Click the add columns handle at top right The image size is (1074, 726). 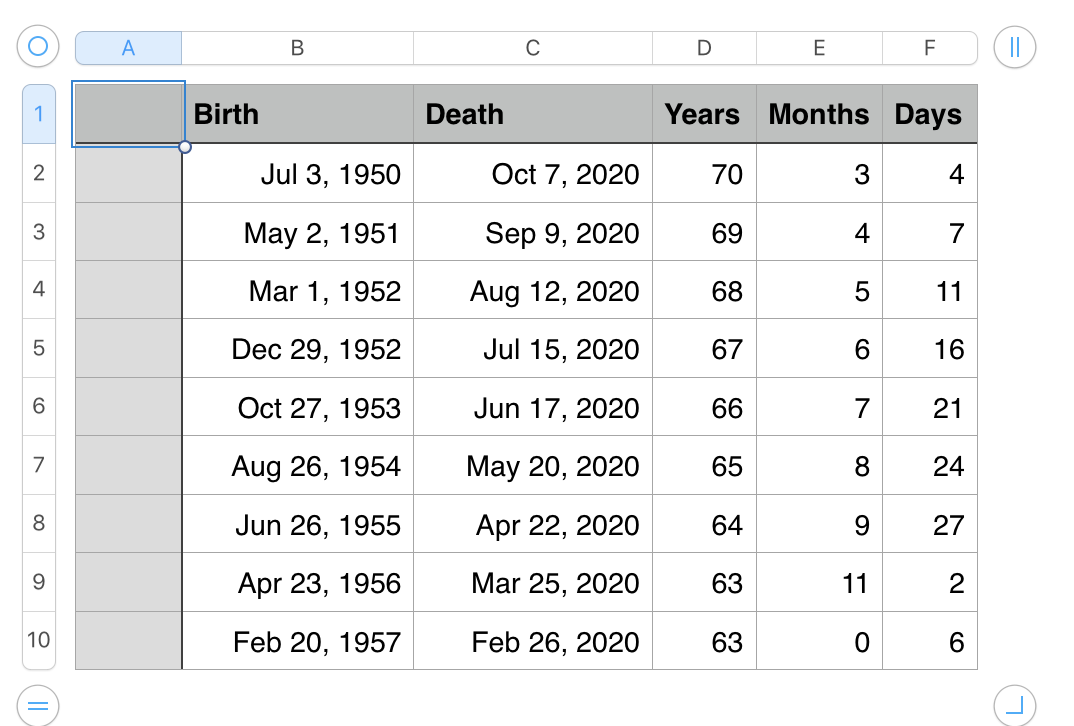pos(1014,47)
